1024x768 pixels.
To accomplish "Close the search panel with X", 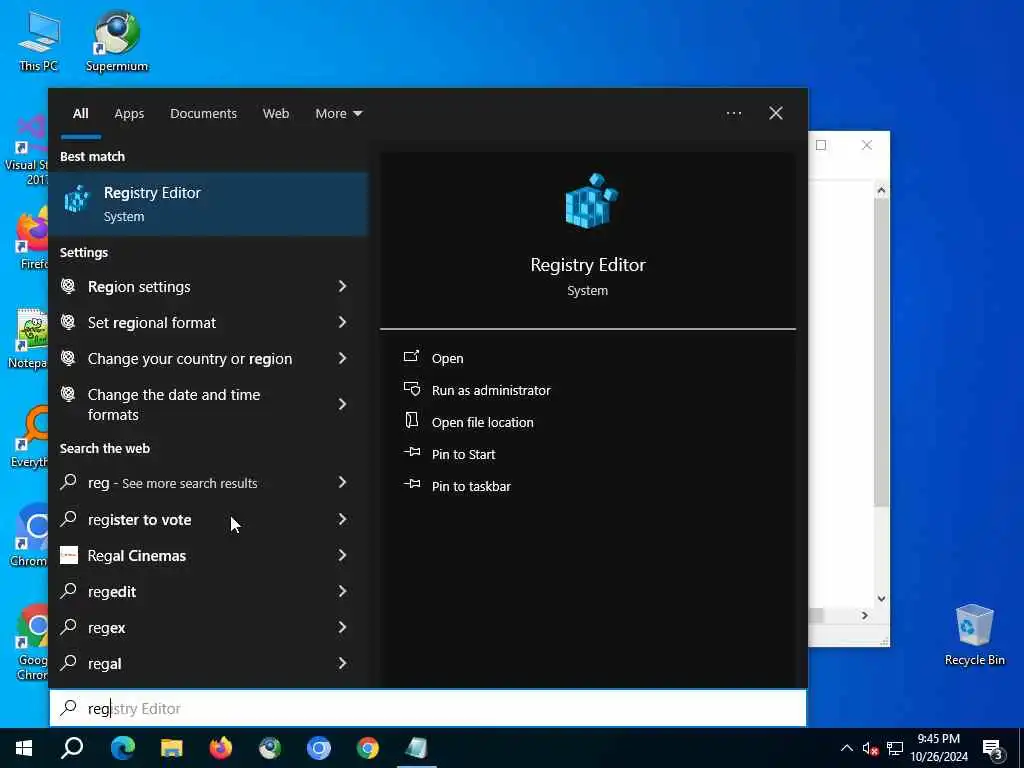I will [x=776, y=114].
